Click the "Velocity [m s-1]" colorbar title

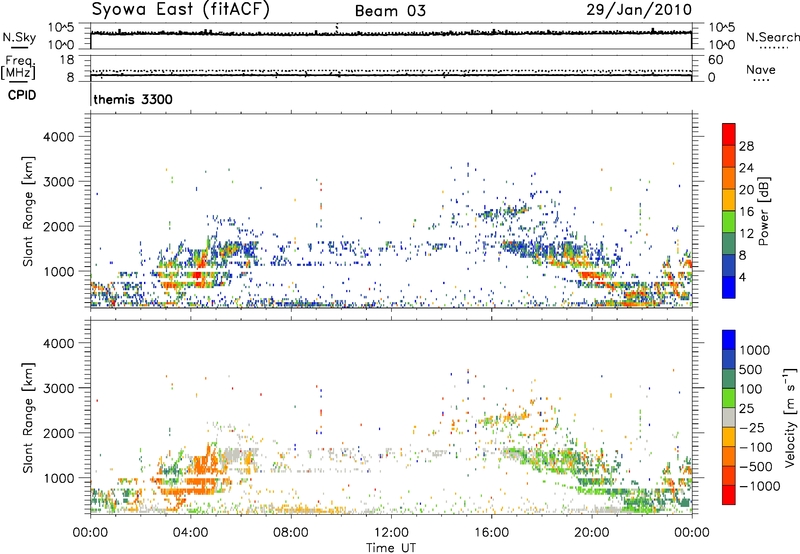(x=790, y=417)
